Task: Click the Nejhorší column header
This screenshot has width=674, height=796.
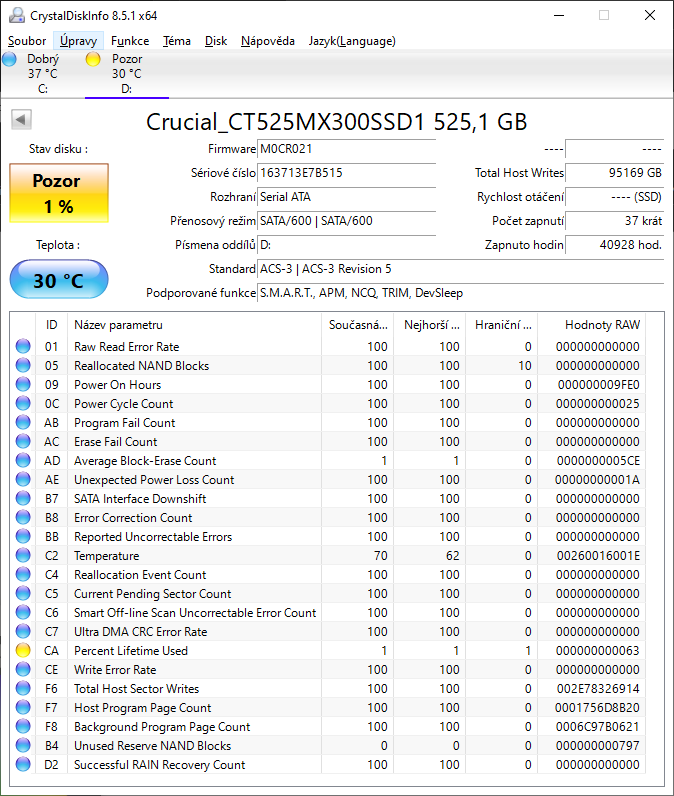Action: (x=430, y=325)
